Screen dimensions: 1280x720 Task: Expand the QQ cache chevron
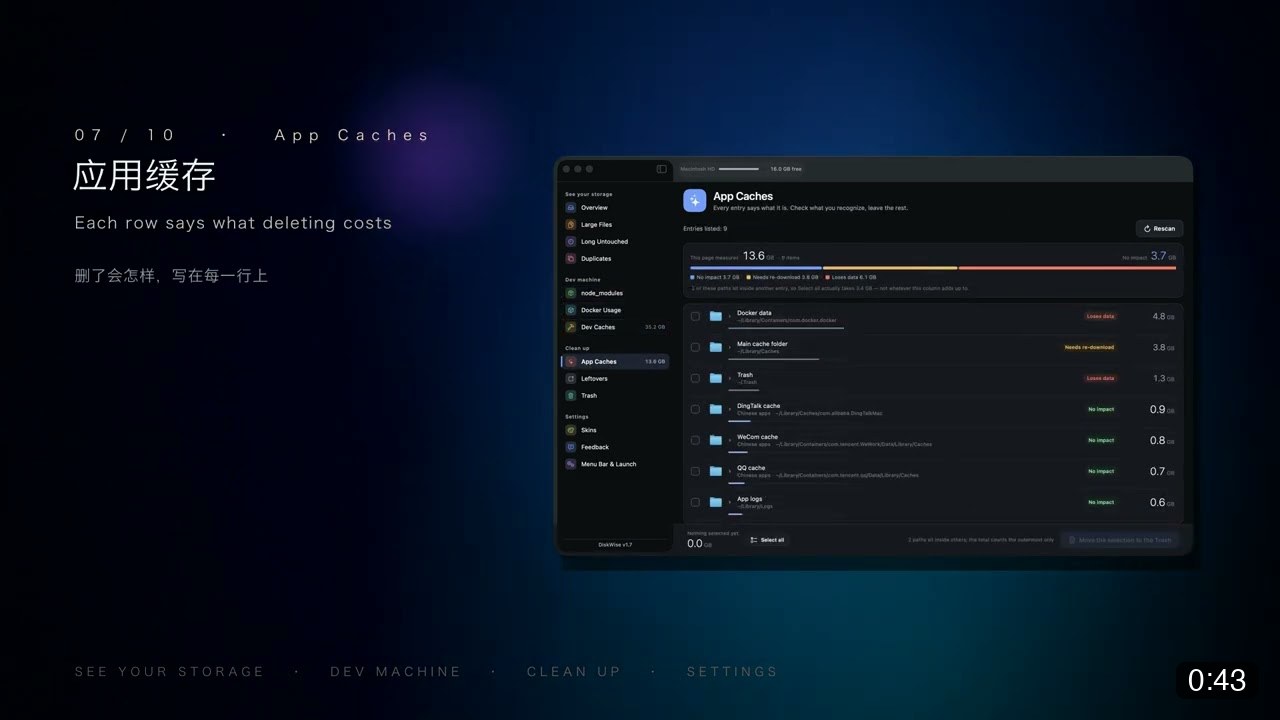pyautogui.click(x=729, y=471)
